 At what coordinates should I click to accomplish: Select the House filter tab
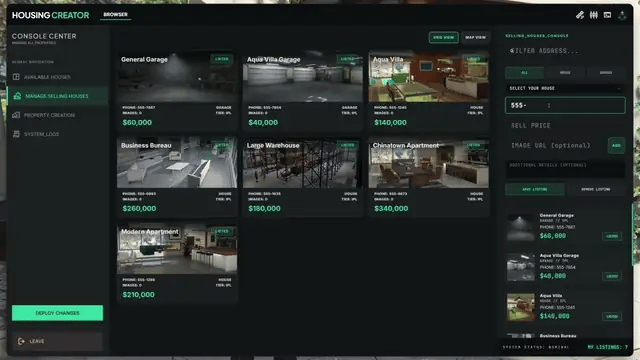pos(565,73)
